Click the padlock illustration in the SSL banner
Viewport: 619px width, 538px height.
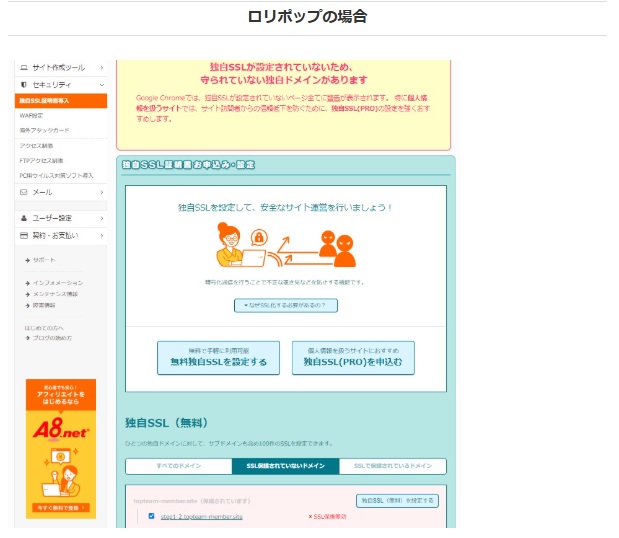point(258,238)
